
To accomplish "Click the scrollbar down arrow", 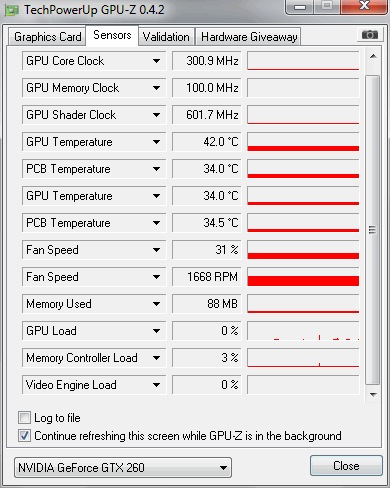I will [x=373, y=395].
